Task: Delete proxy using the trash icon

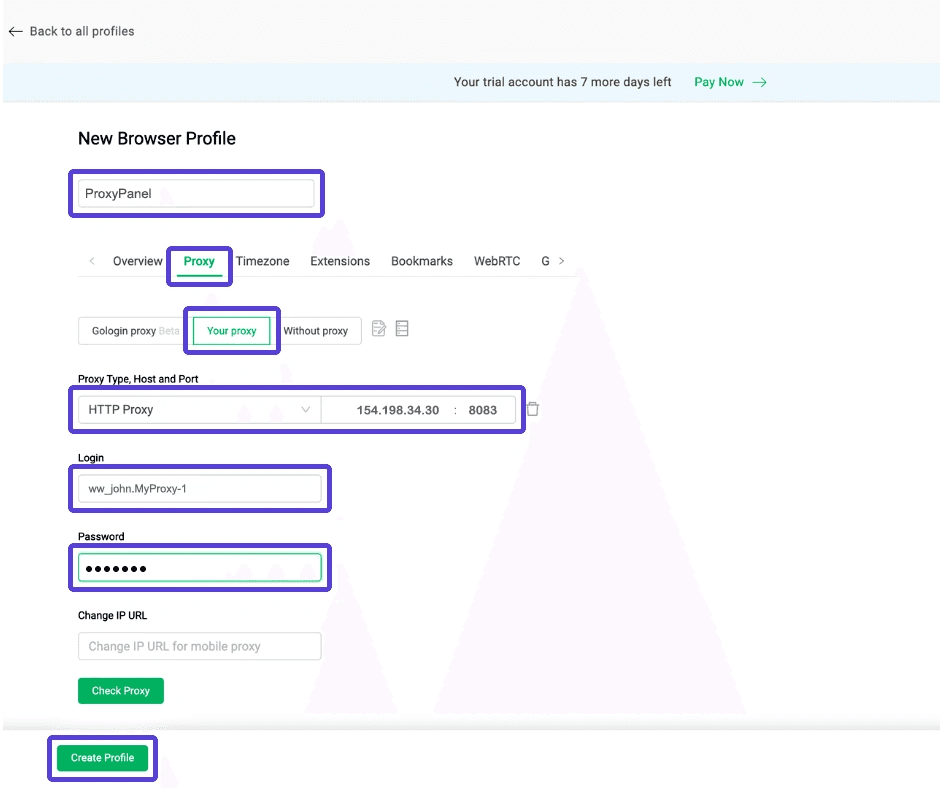Action: [533, 409]
